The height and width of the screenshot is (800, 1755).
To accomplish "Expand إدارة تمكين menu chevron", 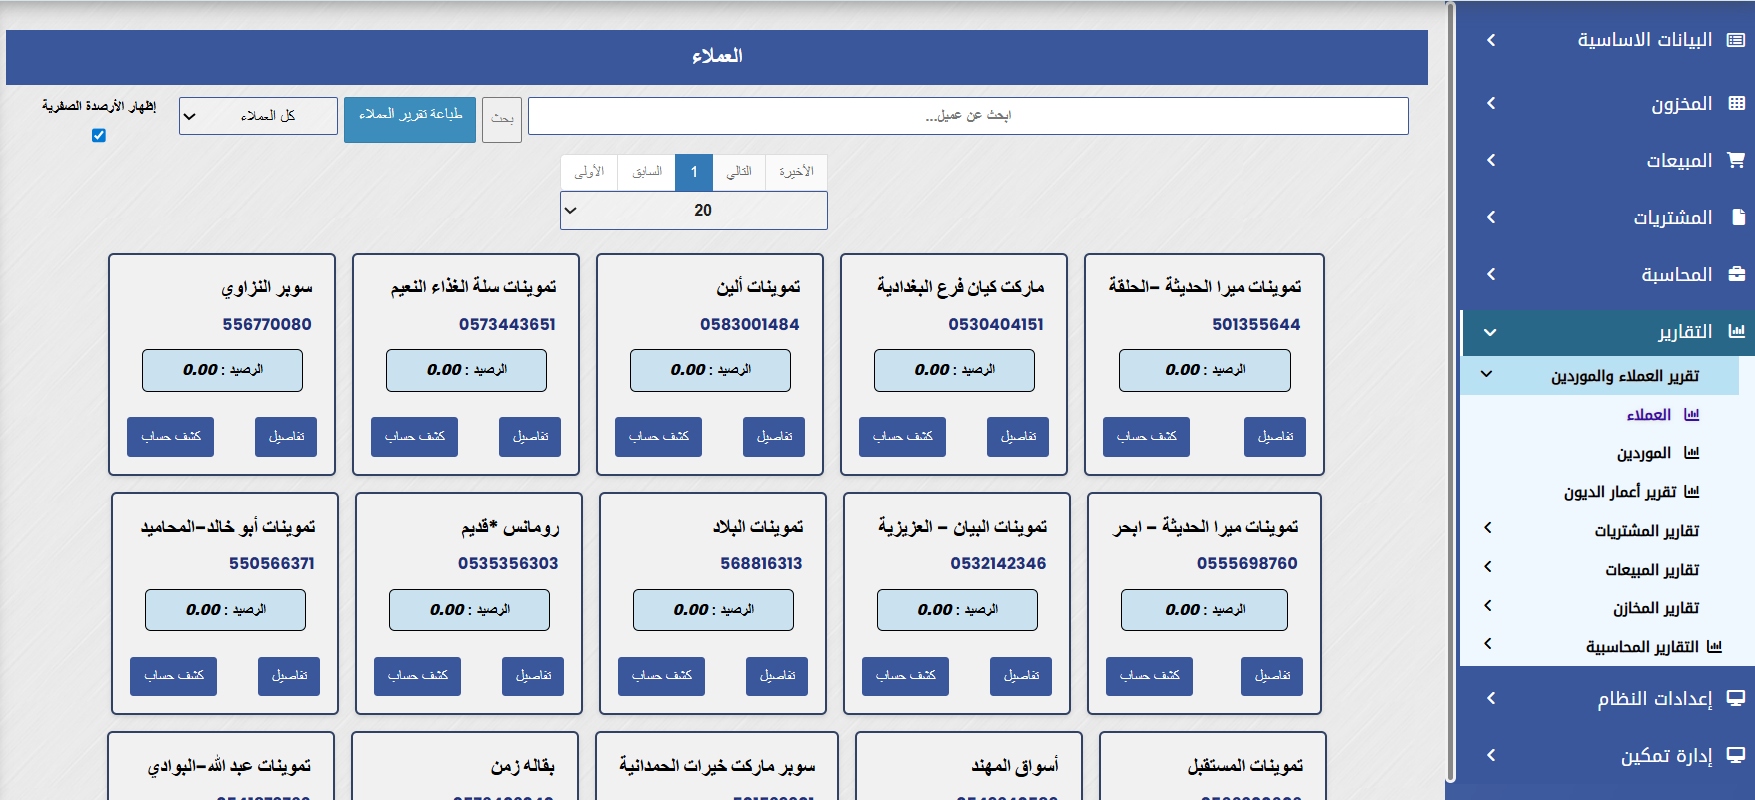I will point(1491,755).
